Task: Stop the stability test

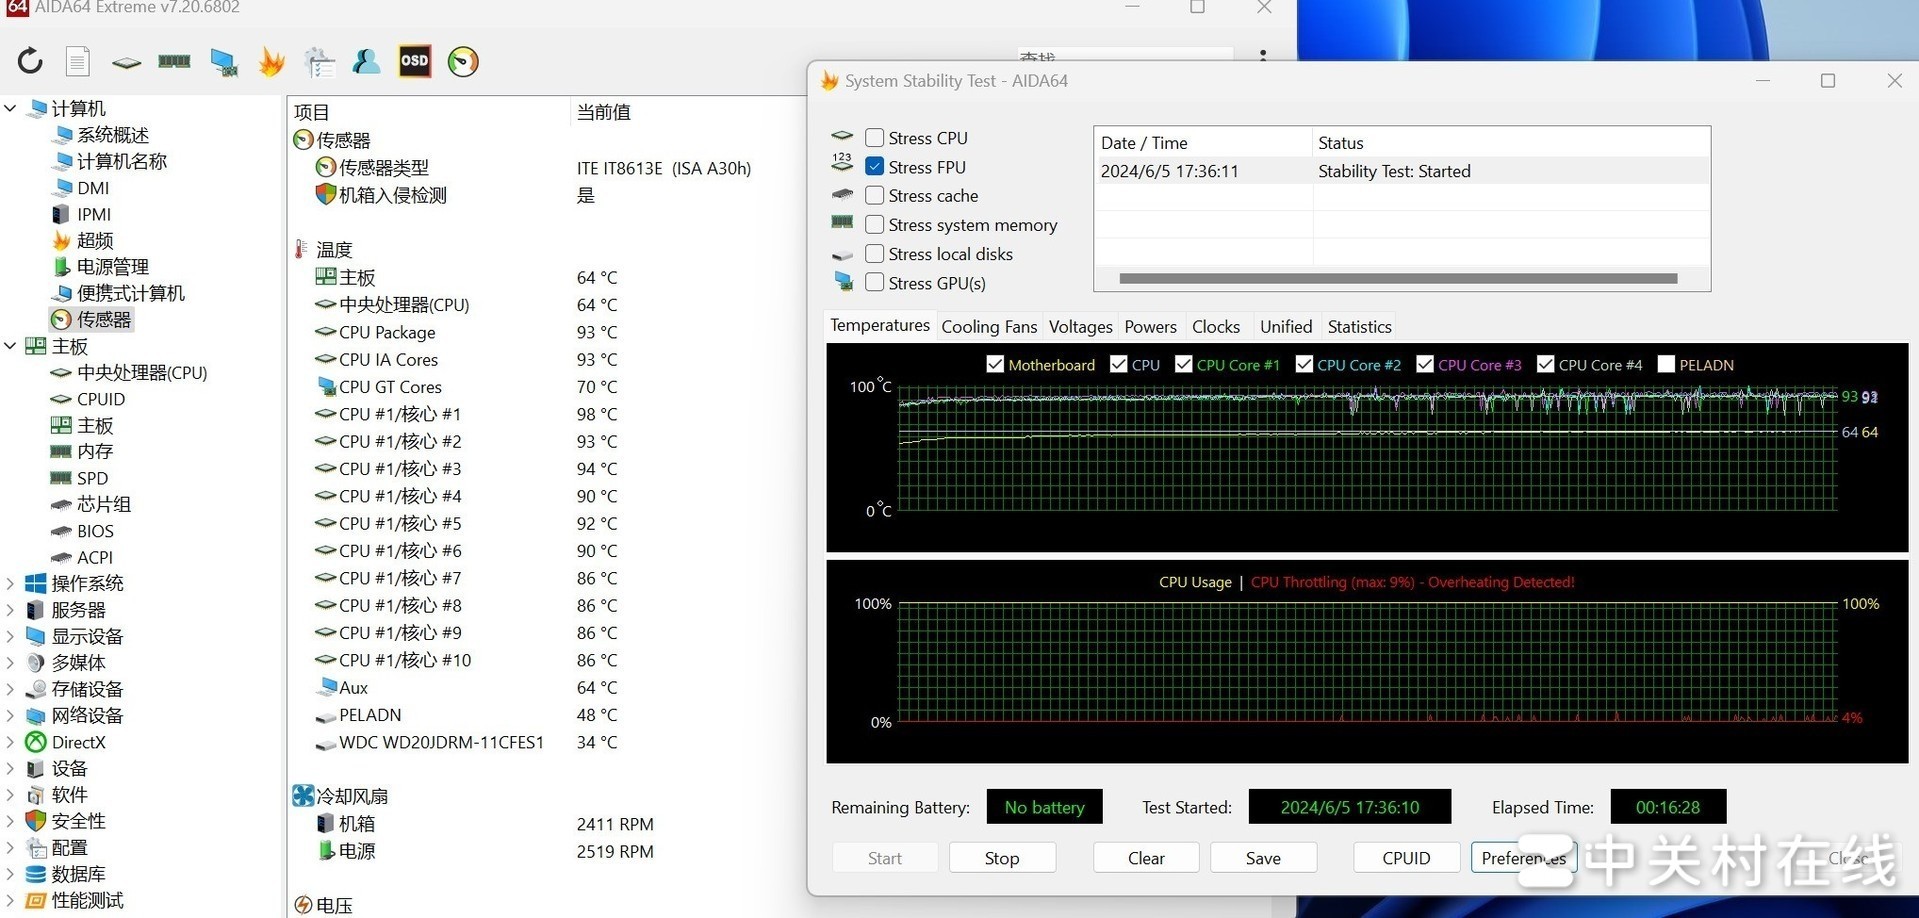Action: tap(1002, 858)
